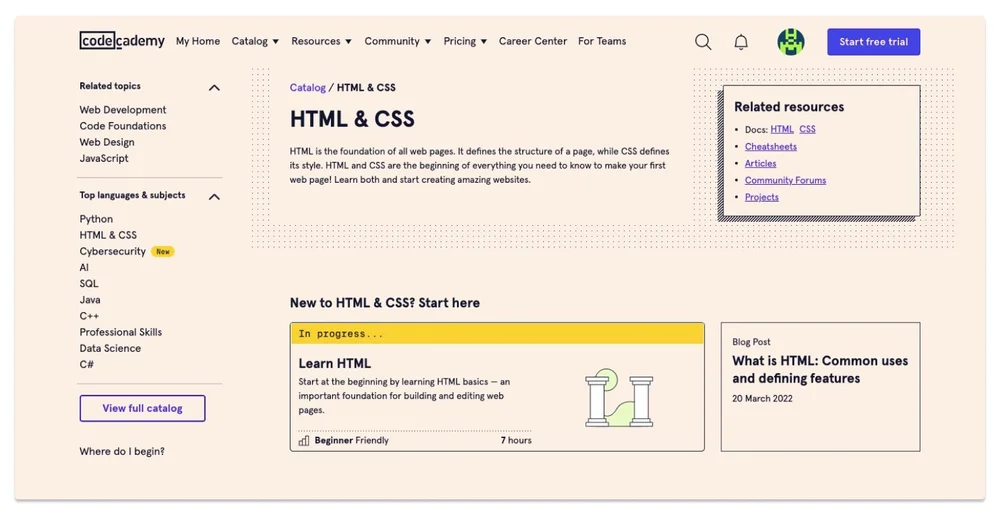Select C++ subject in sidebar
The width and height of the screenshot is (1000, 515).
[x=89, y=316]
